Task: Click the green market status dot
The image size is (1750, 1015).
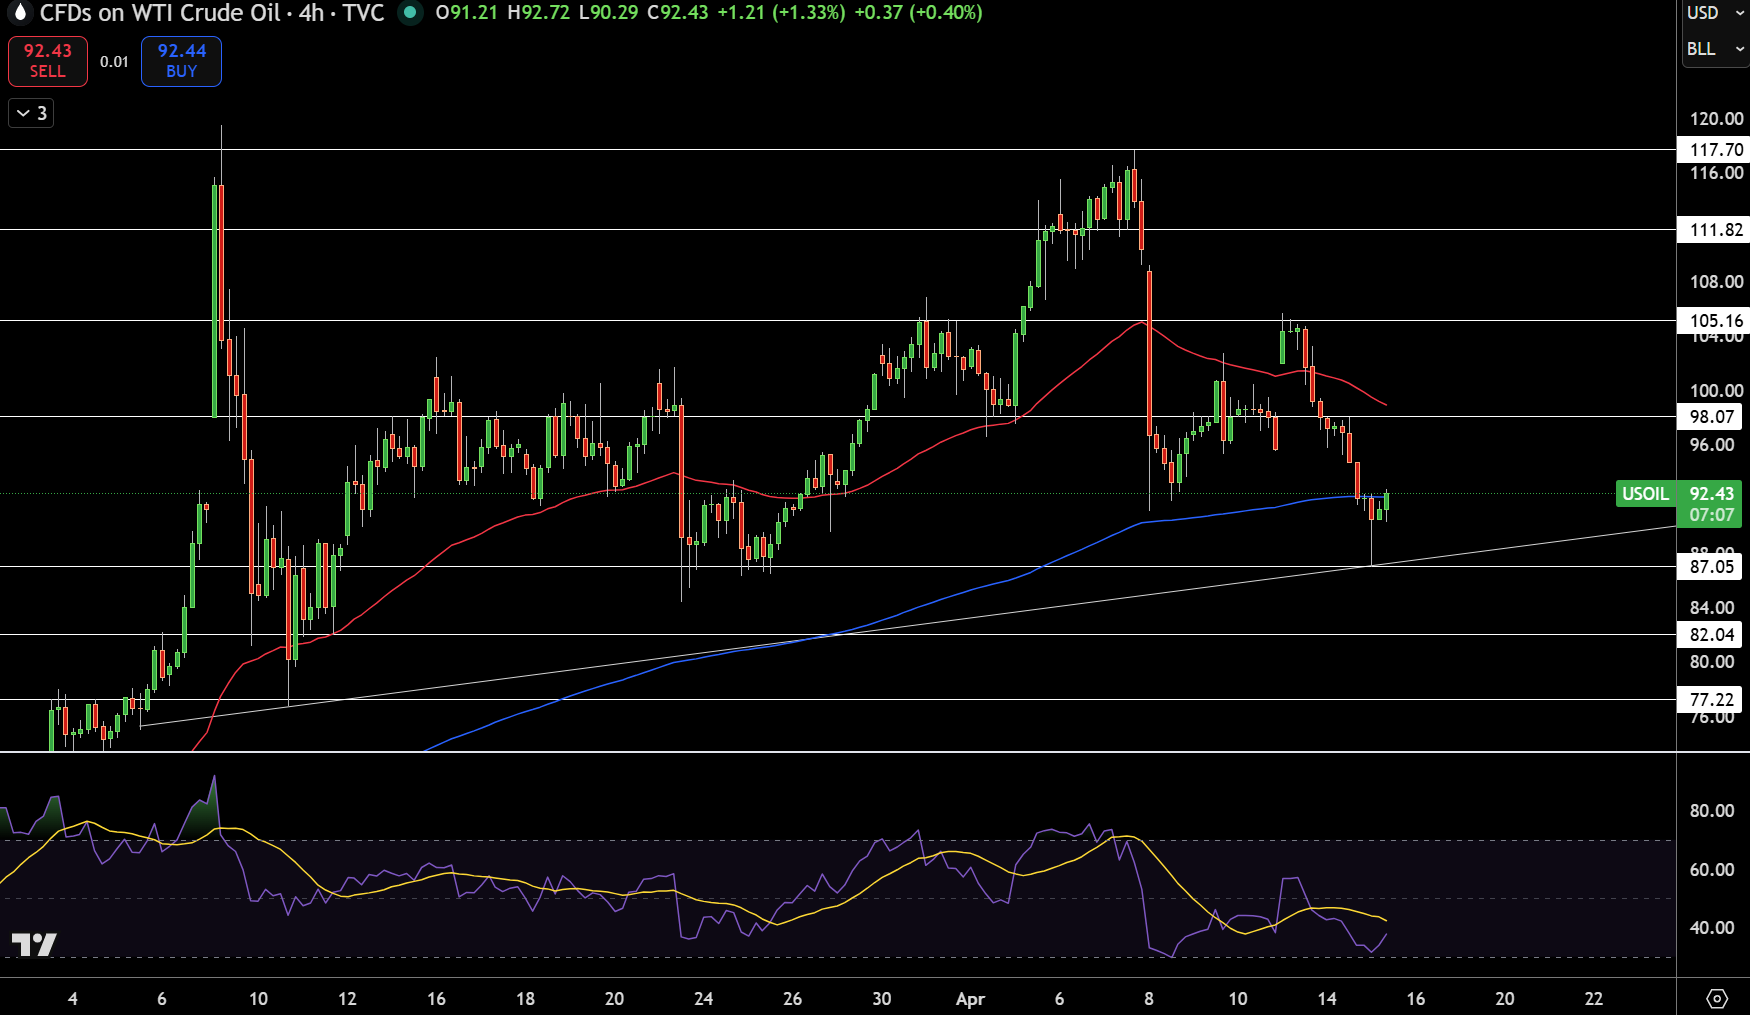Action: [x=409, y=13]
